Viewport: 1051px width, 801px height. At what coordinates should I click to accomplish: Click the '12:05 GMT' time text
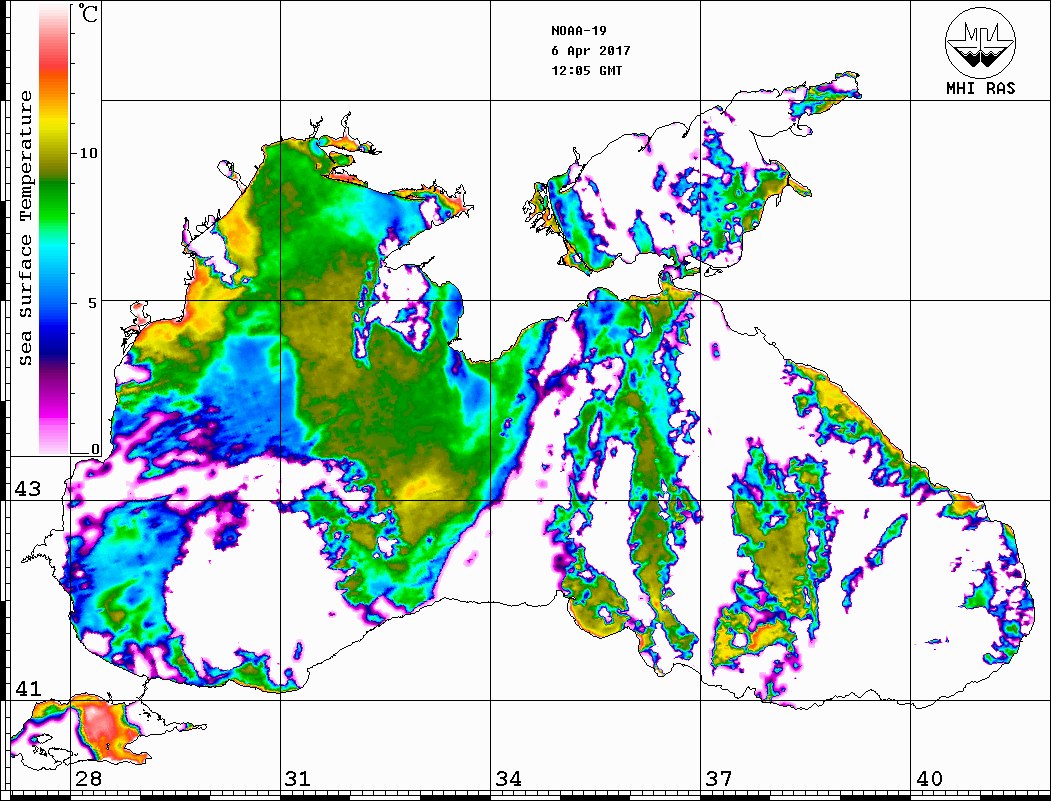pos(586,70)
